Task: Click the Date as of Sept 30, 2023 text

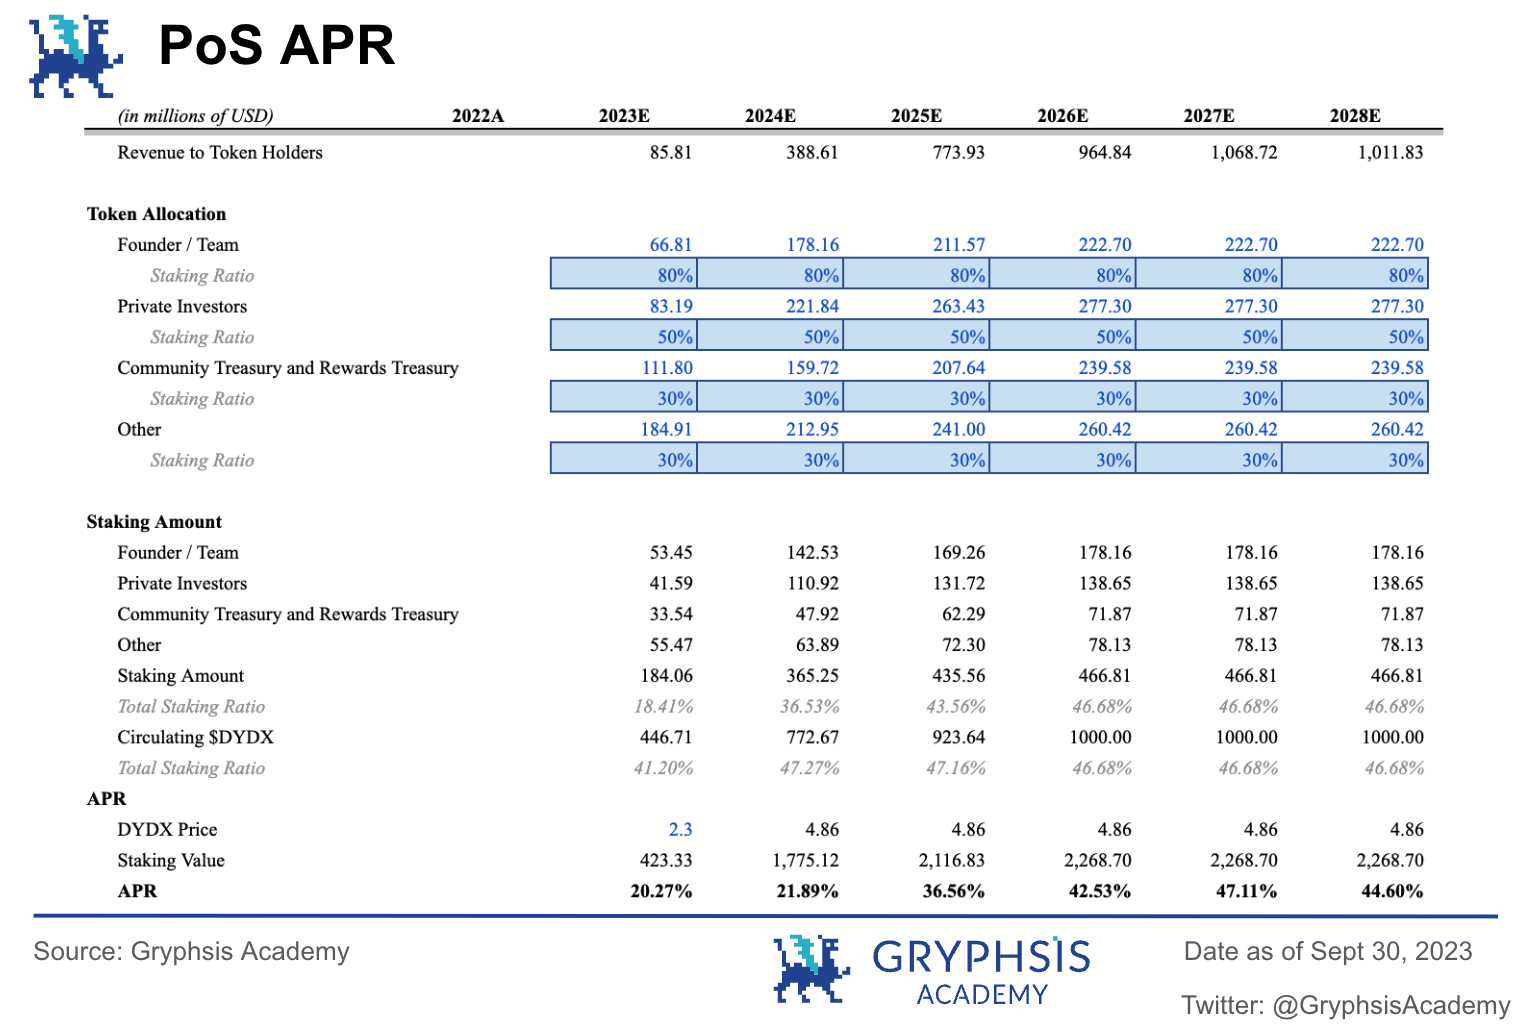Action: (1328, 951)
